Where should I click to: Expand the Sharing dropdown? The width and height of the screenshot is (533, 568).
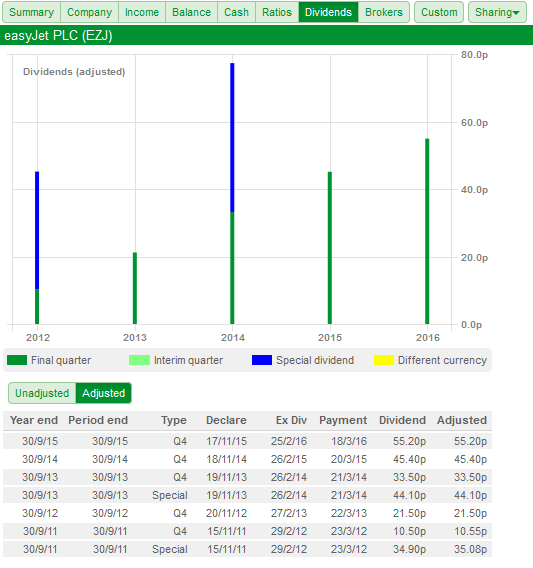coord(497,12)
